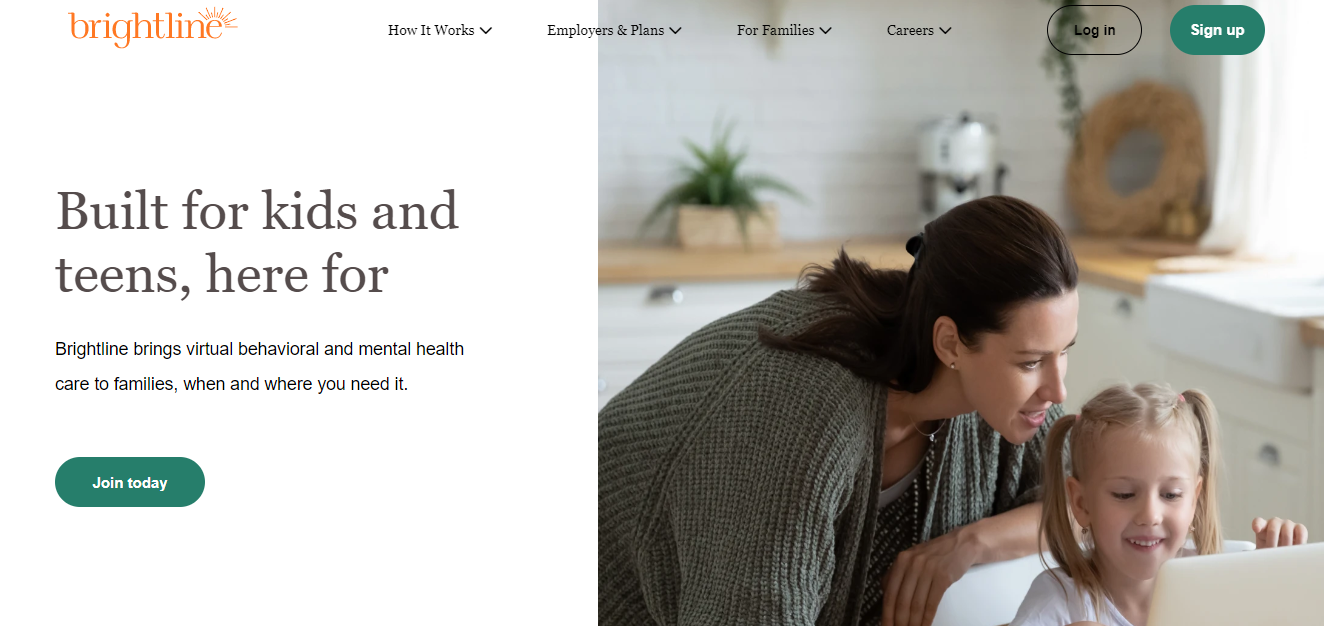The image size is (1324, 626).
Task: Click the Brightline logo
Action: pyautogui.click(x=153, y=27)
